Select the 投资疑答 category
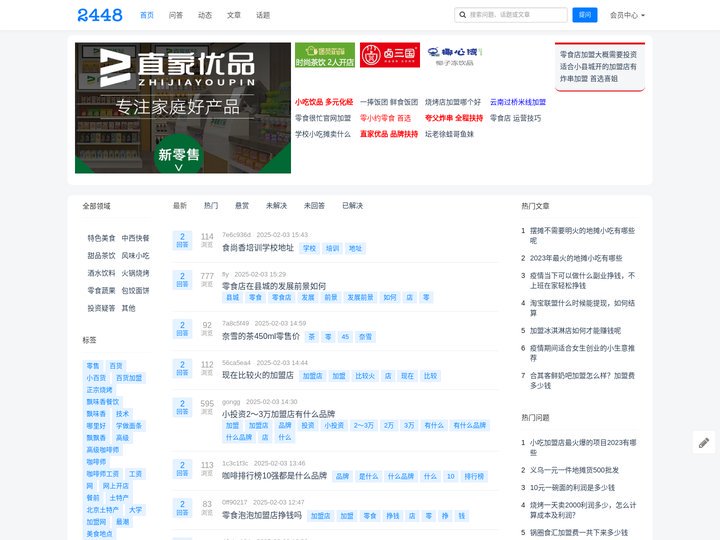This screenshot has width=720, height=540. coord(101,308)
